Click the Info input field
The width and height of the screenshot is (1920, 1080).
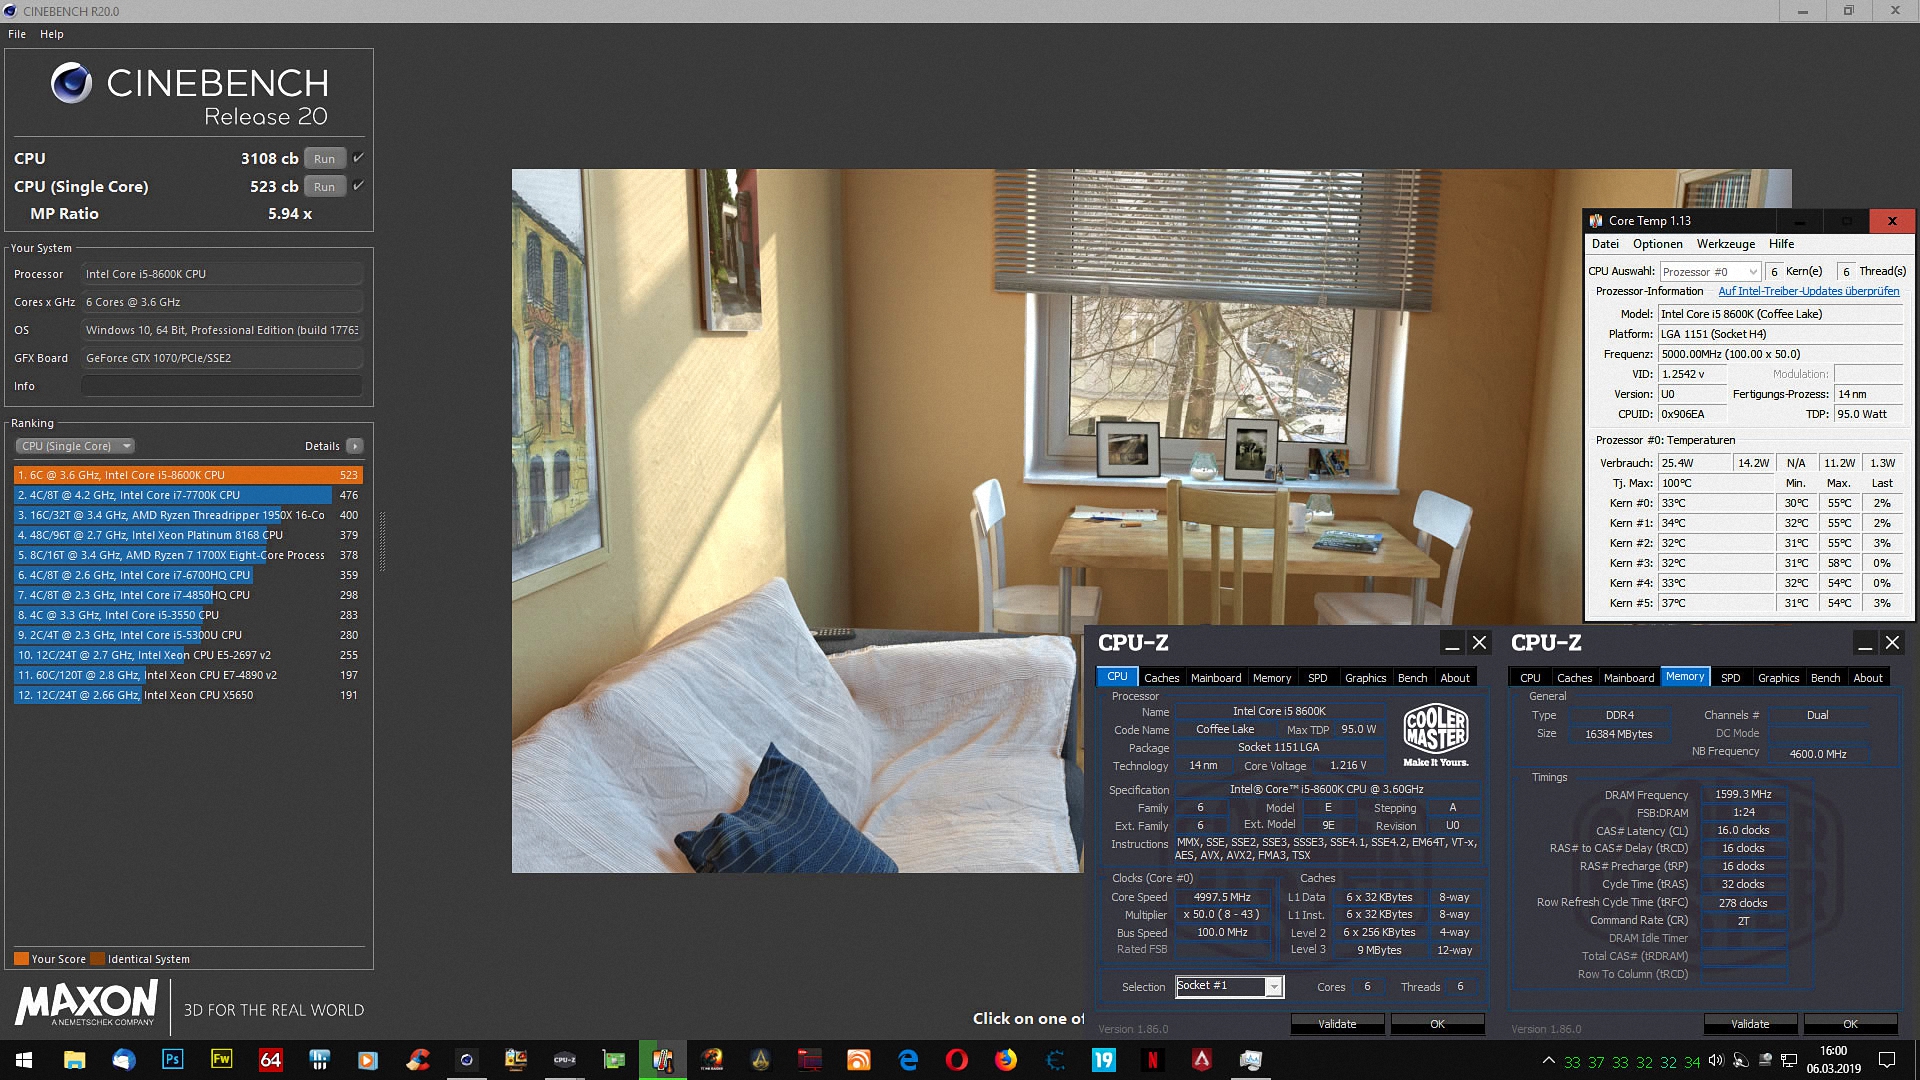click(222, 386)
